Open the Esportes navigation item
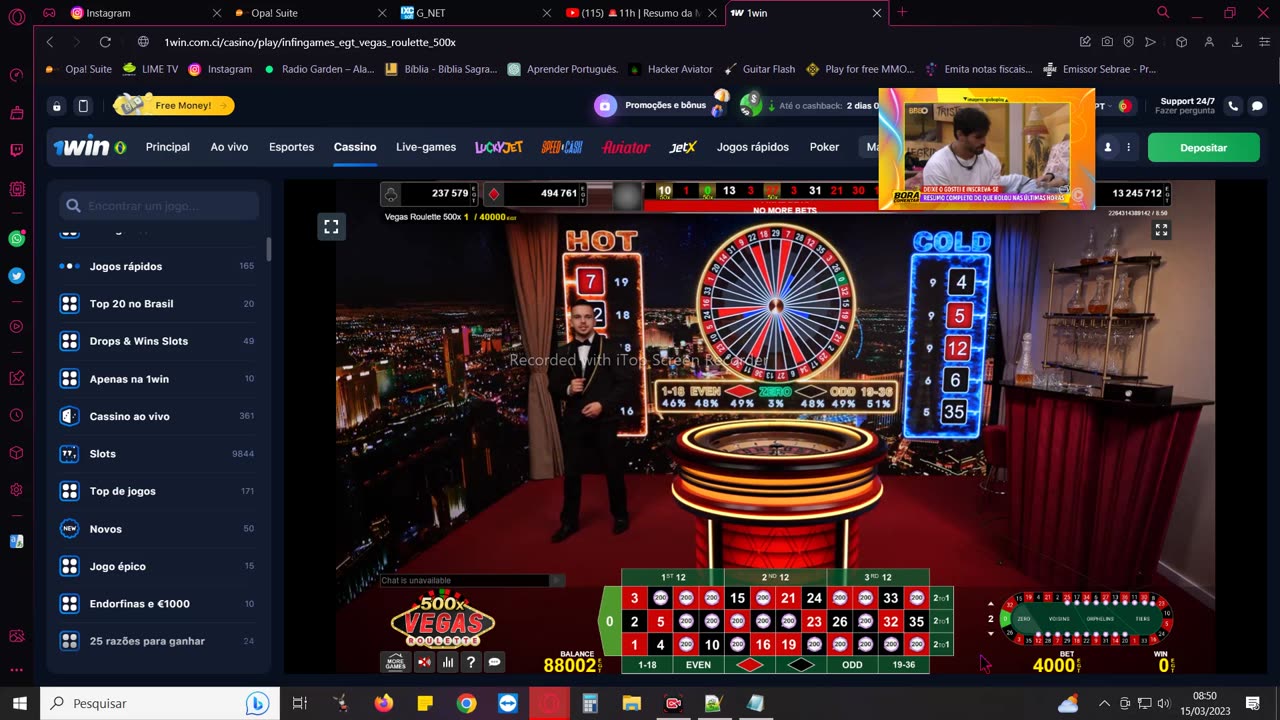Image resolution: width=1280 pixels, height=720 pixels. 291,147
